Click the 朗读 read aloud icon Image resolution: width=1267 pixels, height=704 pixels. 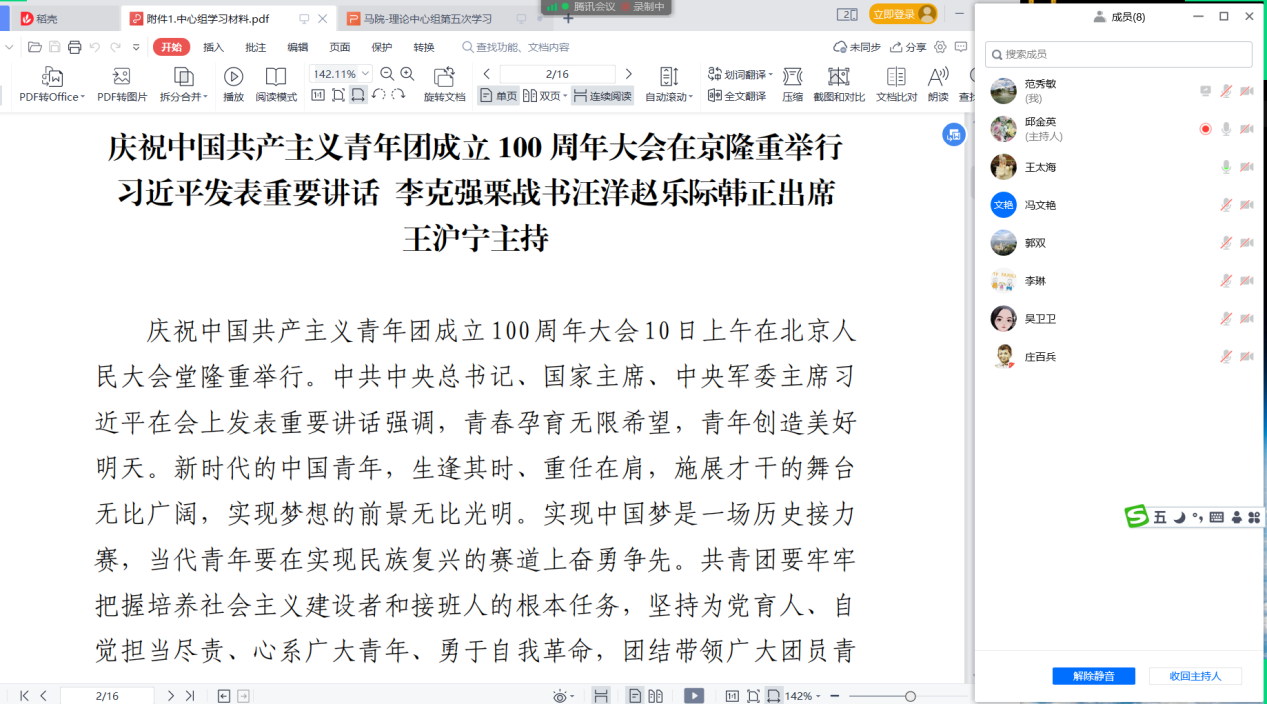point(937,77)
